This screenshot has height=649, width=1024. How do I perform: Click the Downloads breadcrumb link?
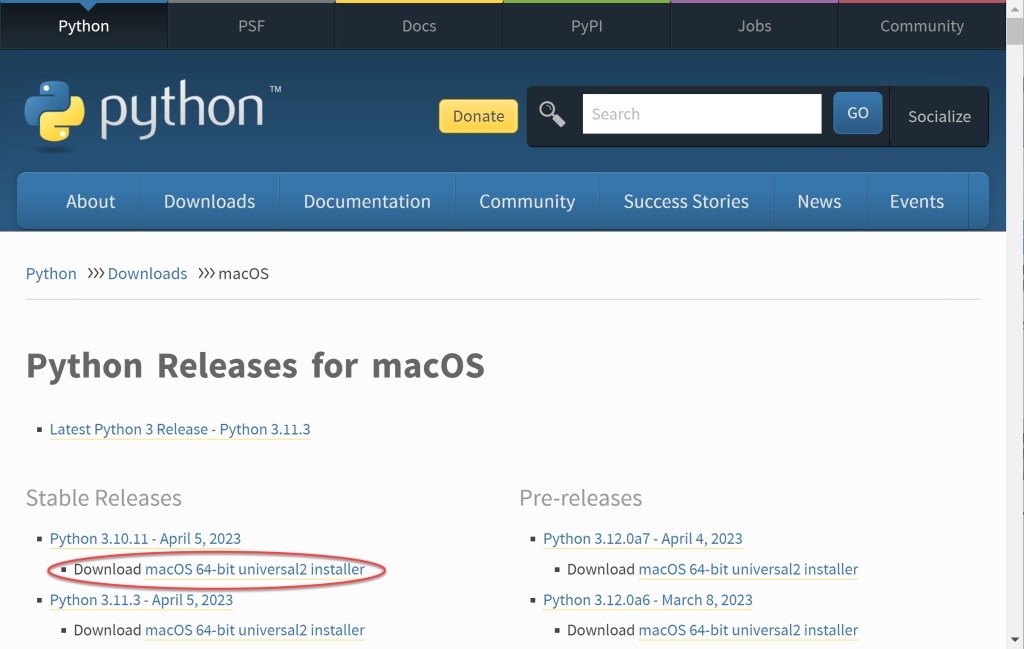(147, 273)
